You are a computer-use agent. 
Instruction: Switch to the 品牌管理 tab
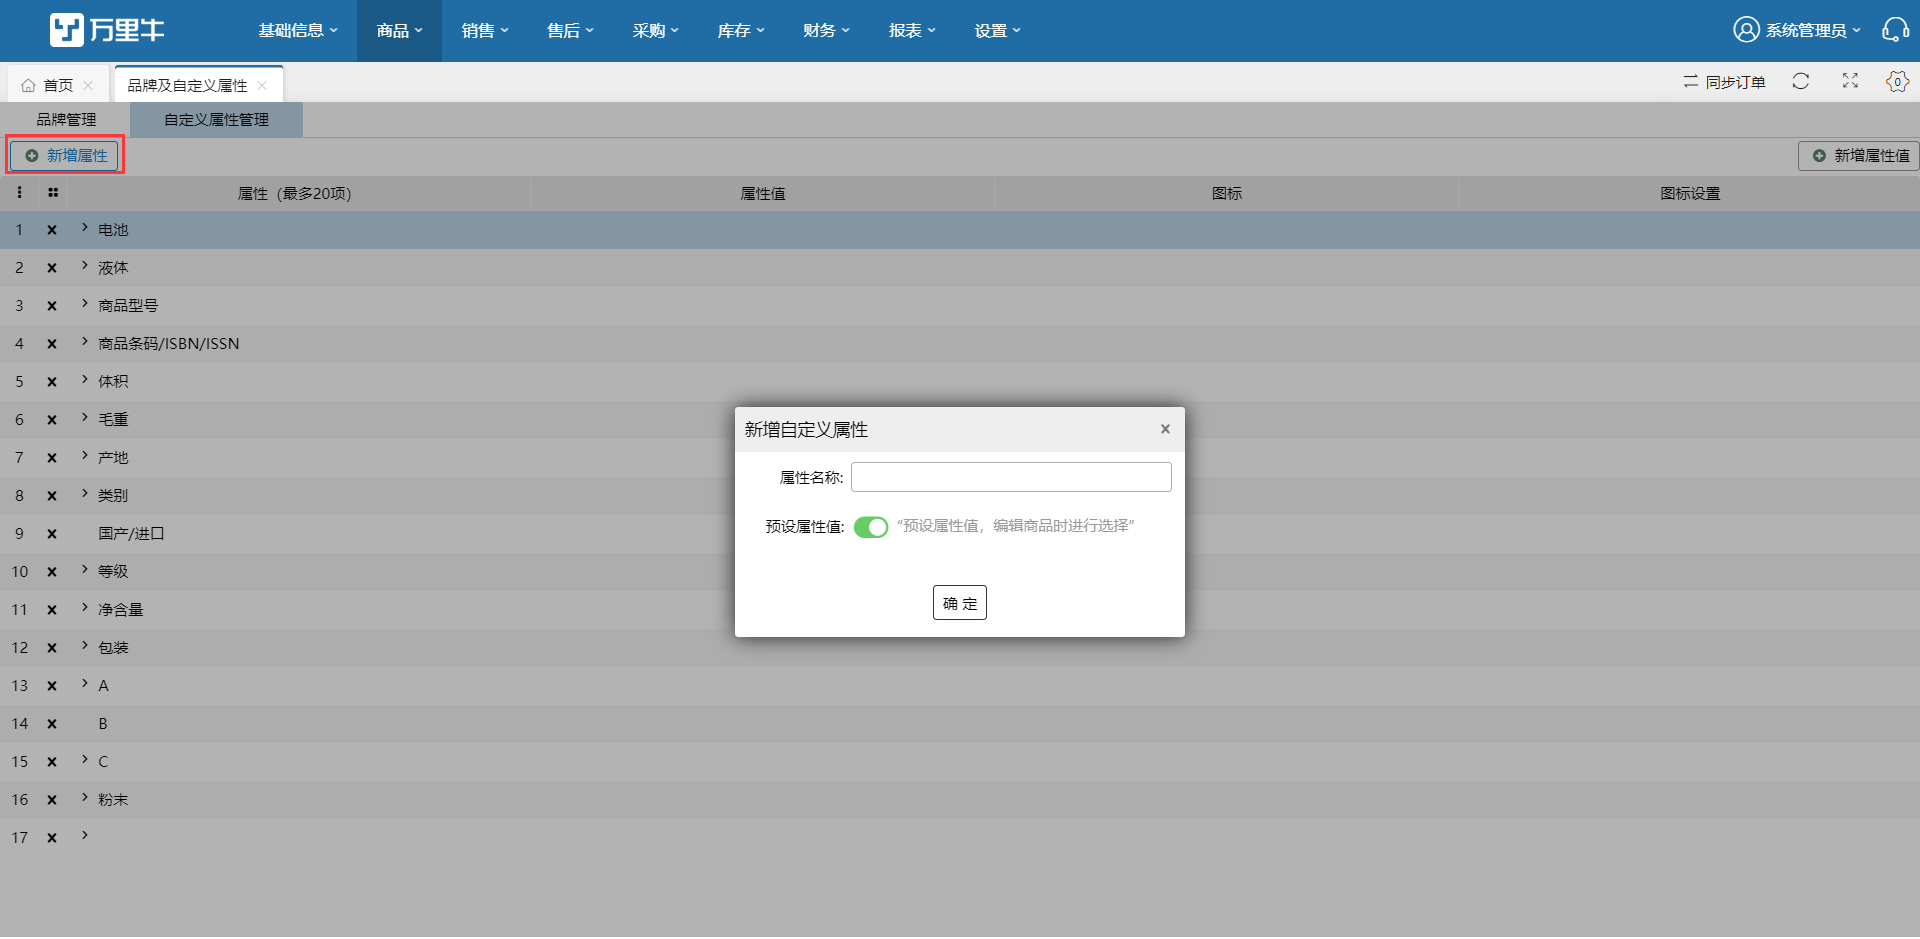click(66, 120)
